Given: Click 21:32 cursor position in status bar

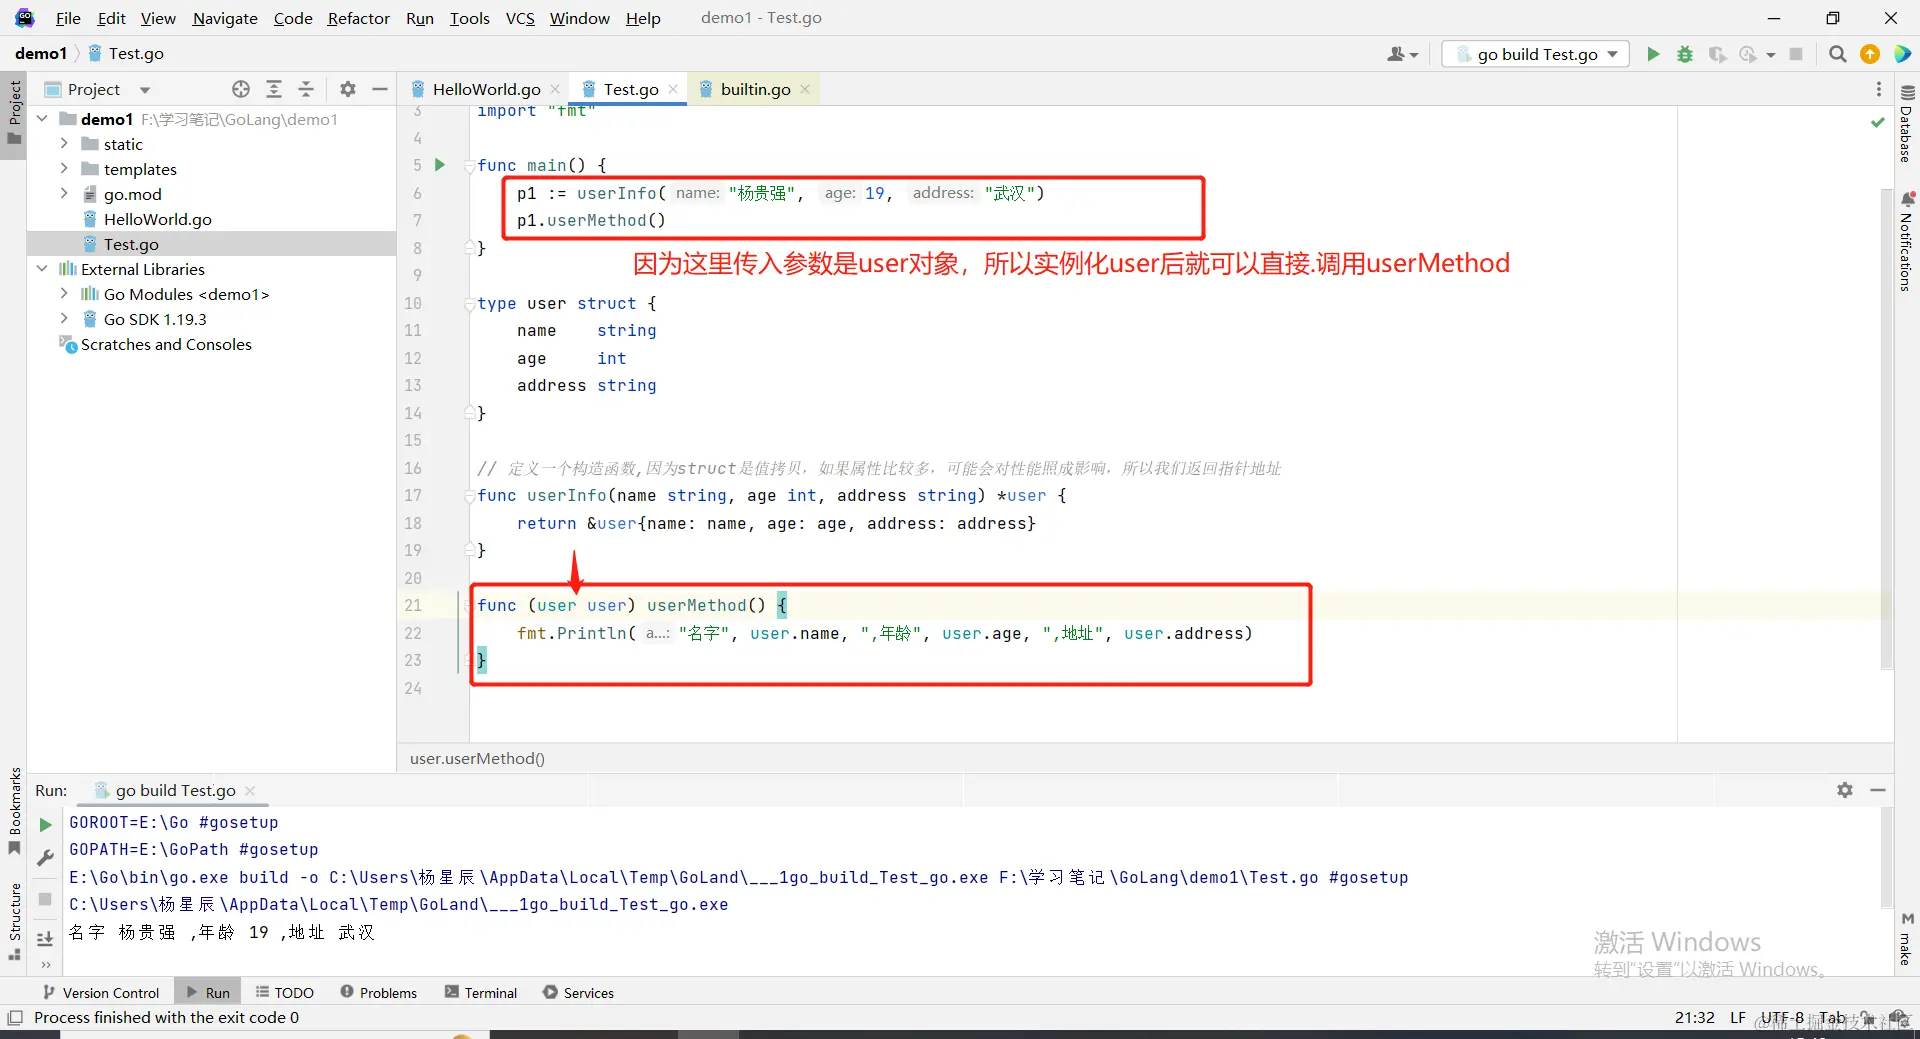Looking at the screenshot, I should tap(1695, 1017).
